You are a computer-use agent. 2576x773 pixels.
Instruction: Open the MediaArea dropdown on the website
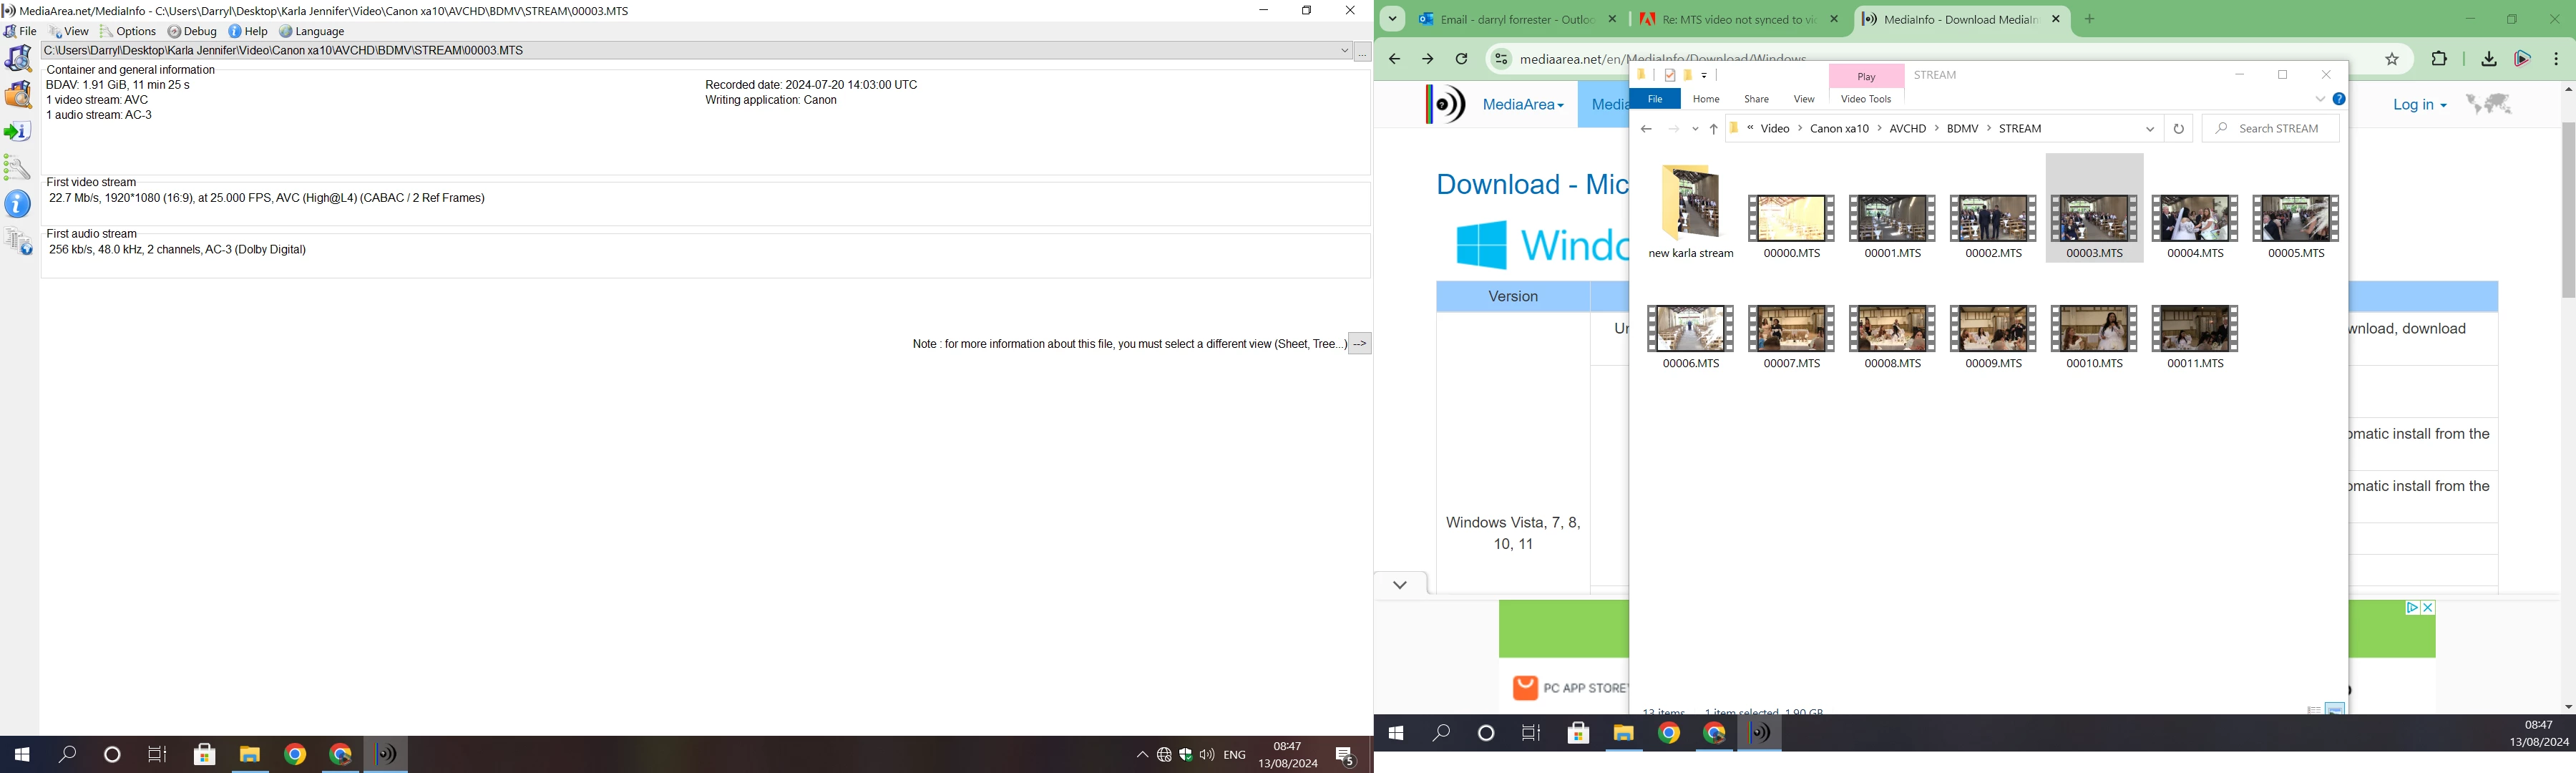point(1522,105)
